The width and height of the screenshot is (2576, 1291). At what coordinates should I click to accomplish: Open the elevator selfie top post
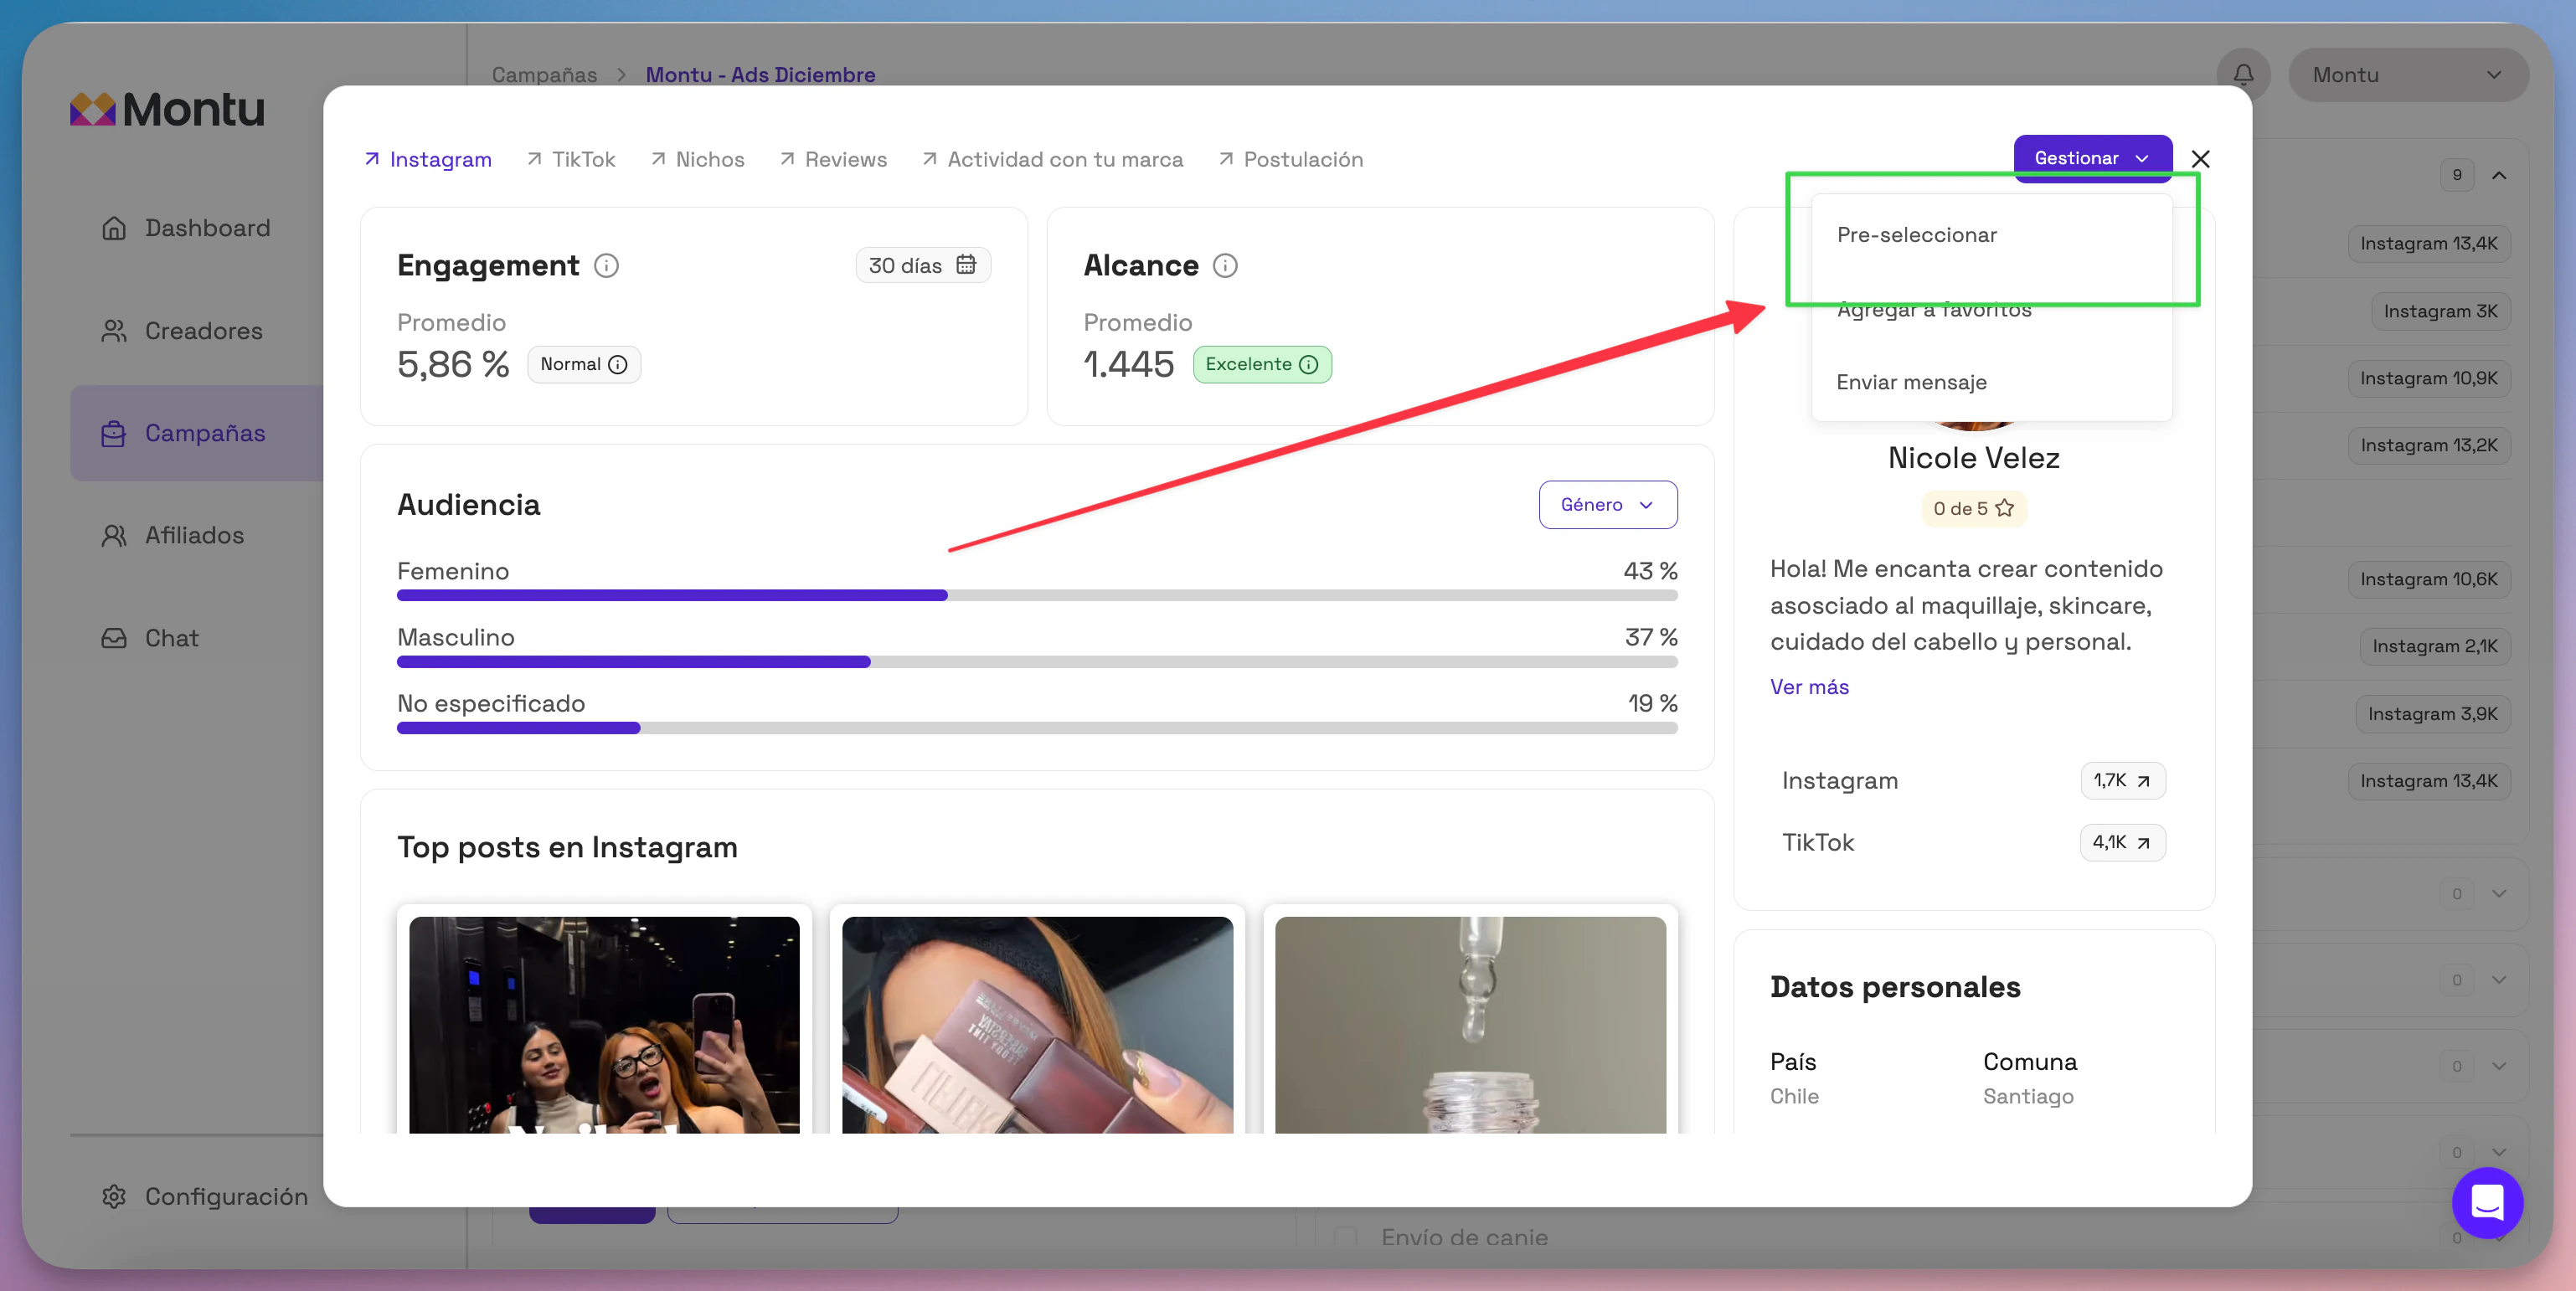click(604, 1024)
